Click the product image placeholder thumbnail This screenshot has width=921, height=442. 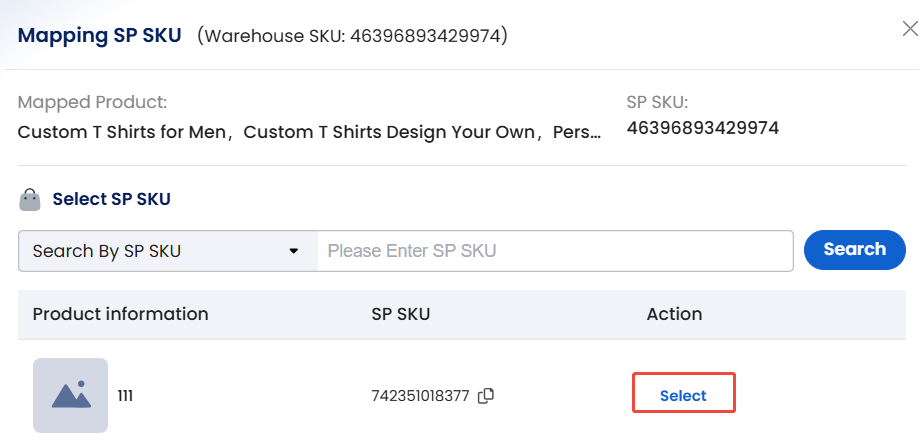coord(70,395)
